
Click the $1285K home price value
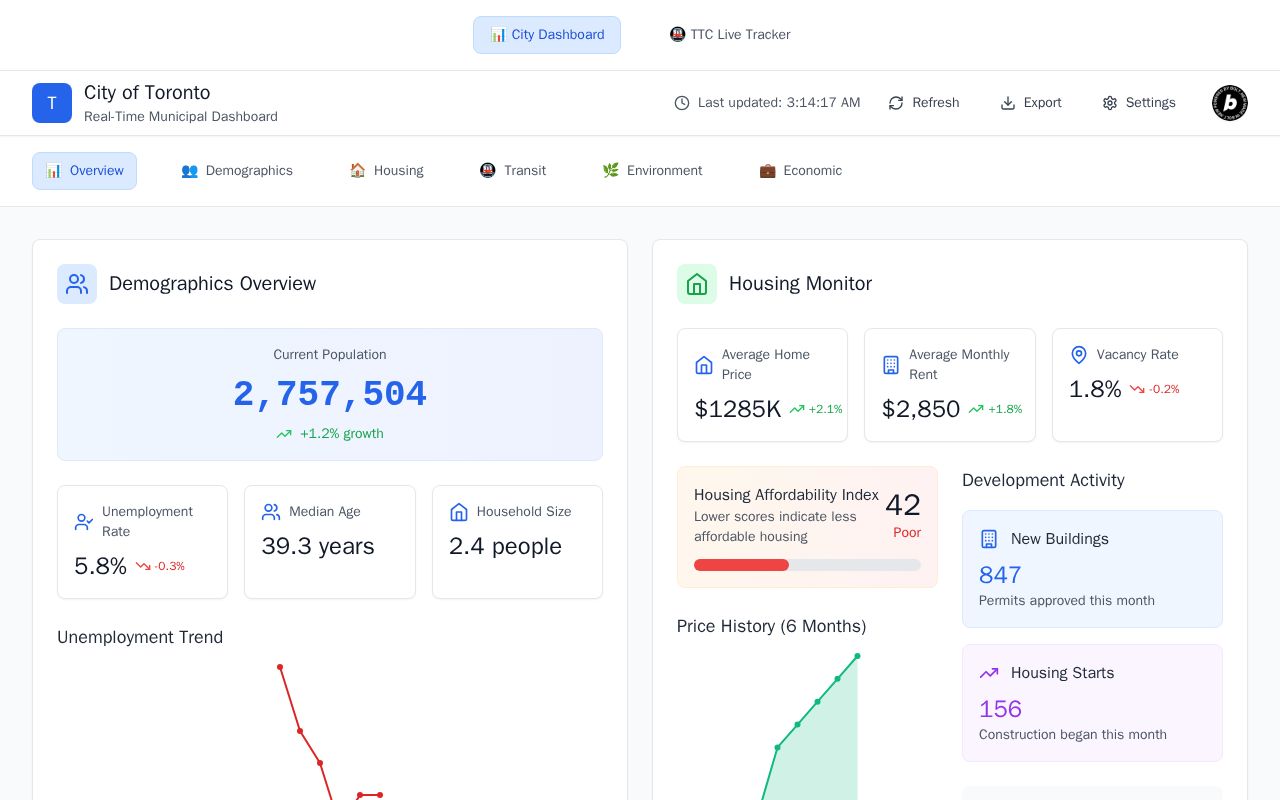pos(738,409)
